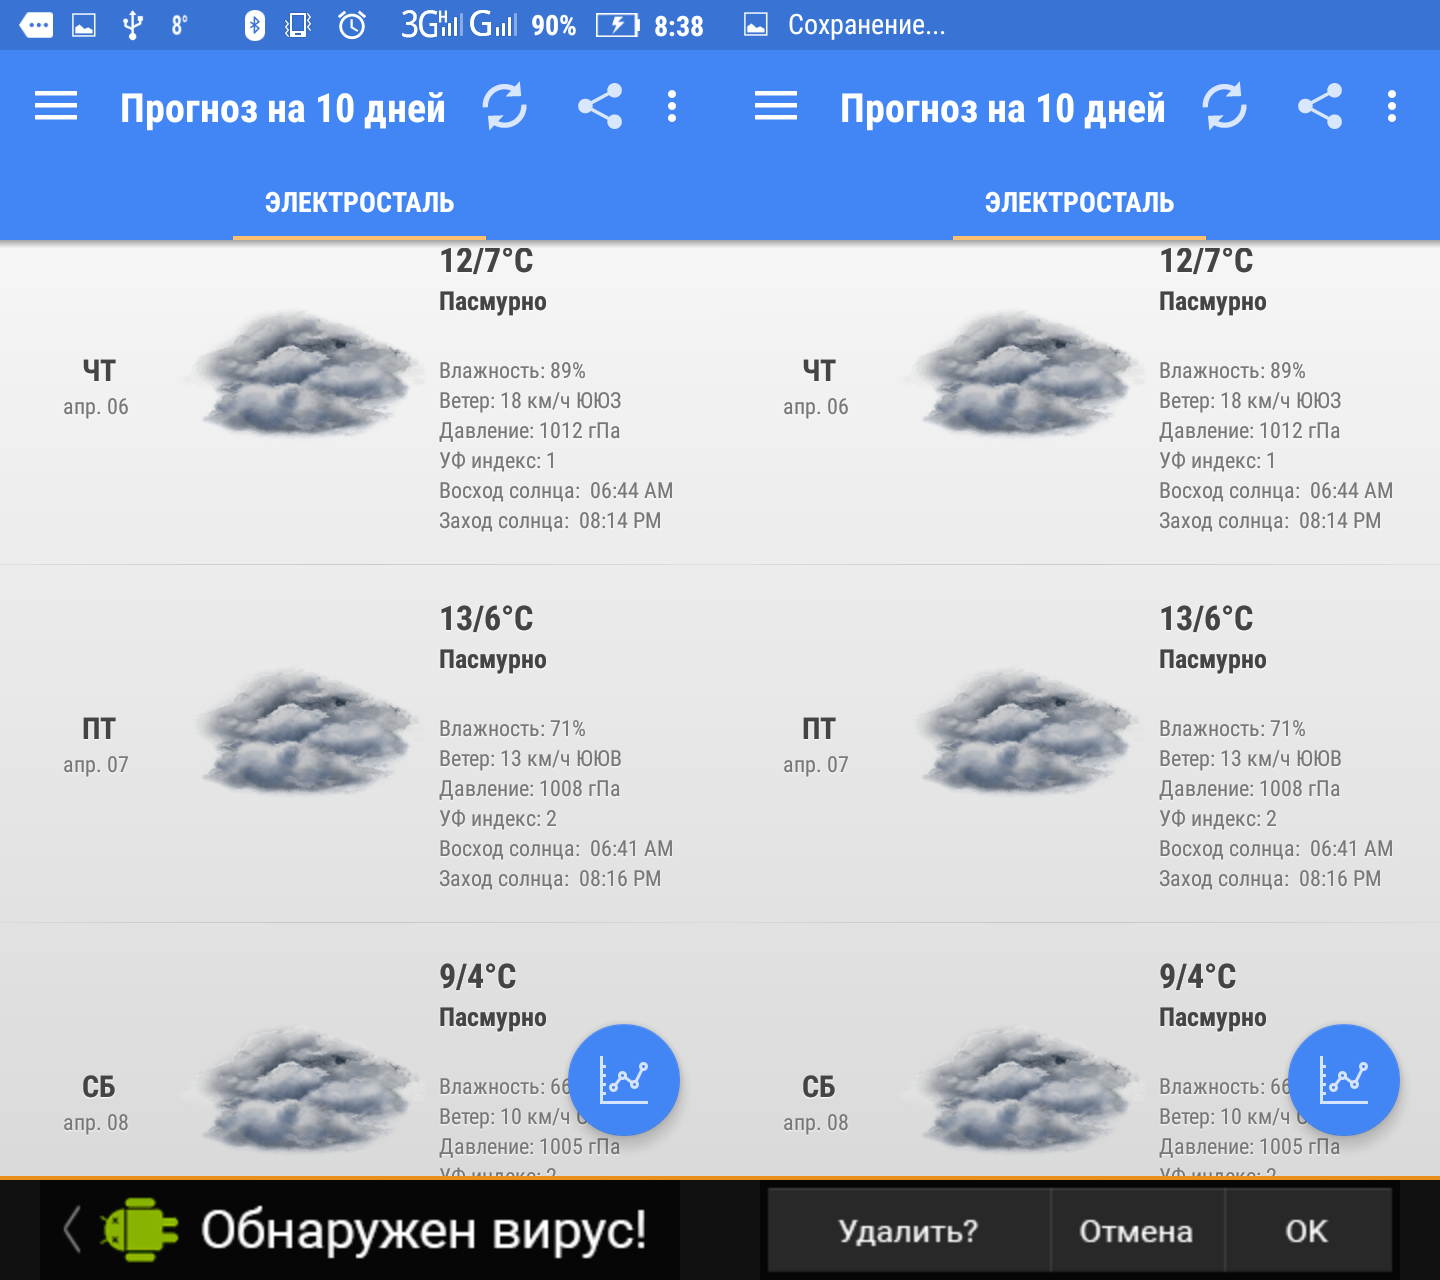This screenshot has width=1440, height=1280.
Task: Tap the ПТ апр. 07 day label in right screen
Action: pos(816,745)
